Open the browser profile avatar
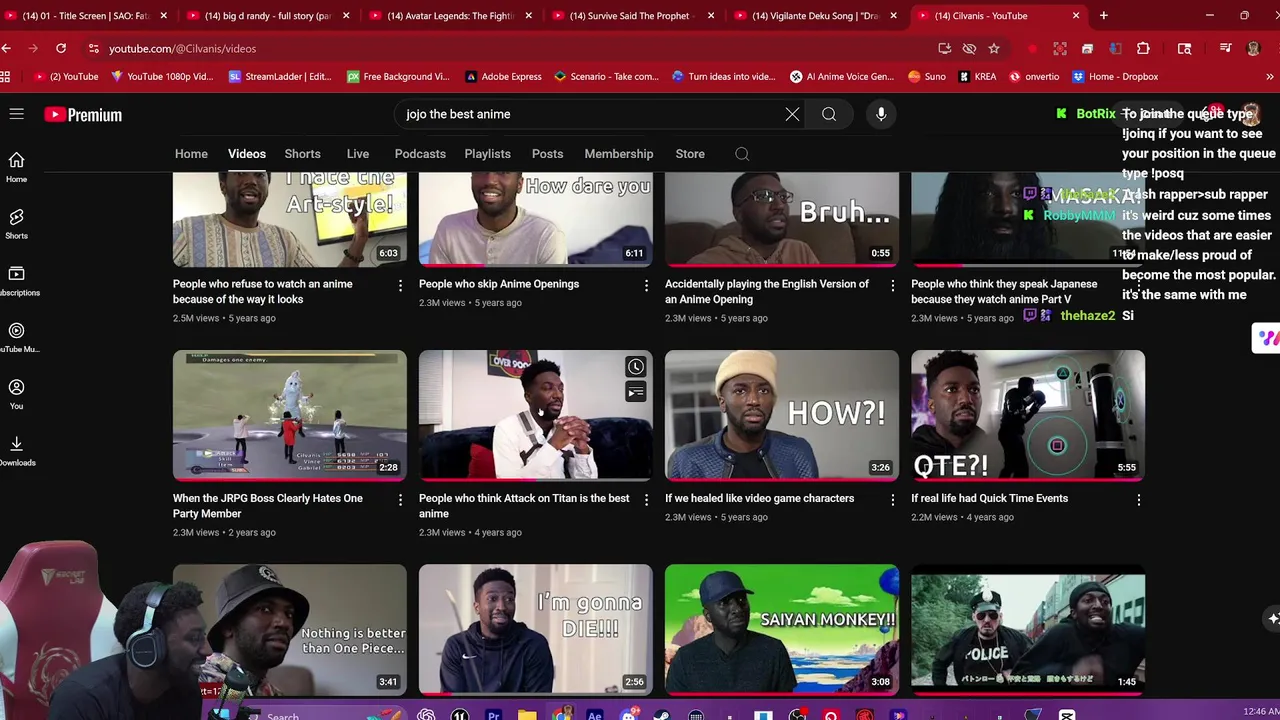 (1253, 48)
